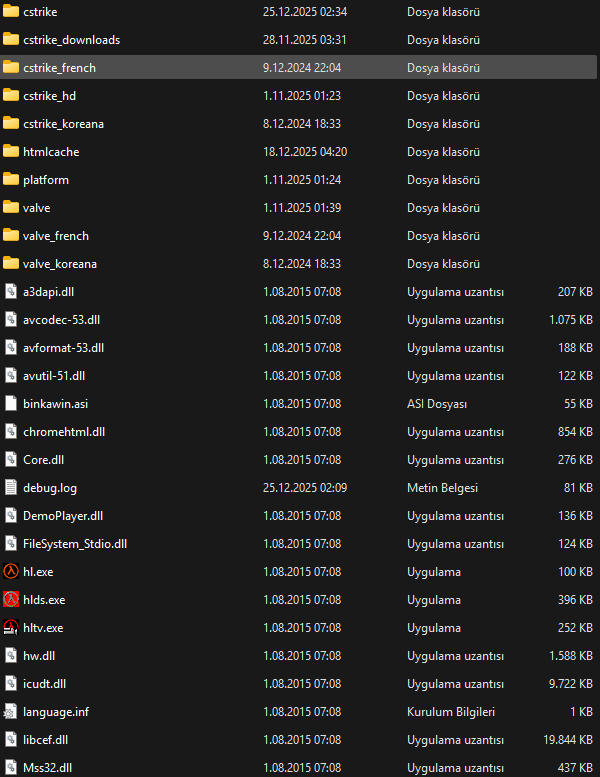
Task: Select the chromehtml.dll file name
Action: pos(64,432)
